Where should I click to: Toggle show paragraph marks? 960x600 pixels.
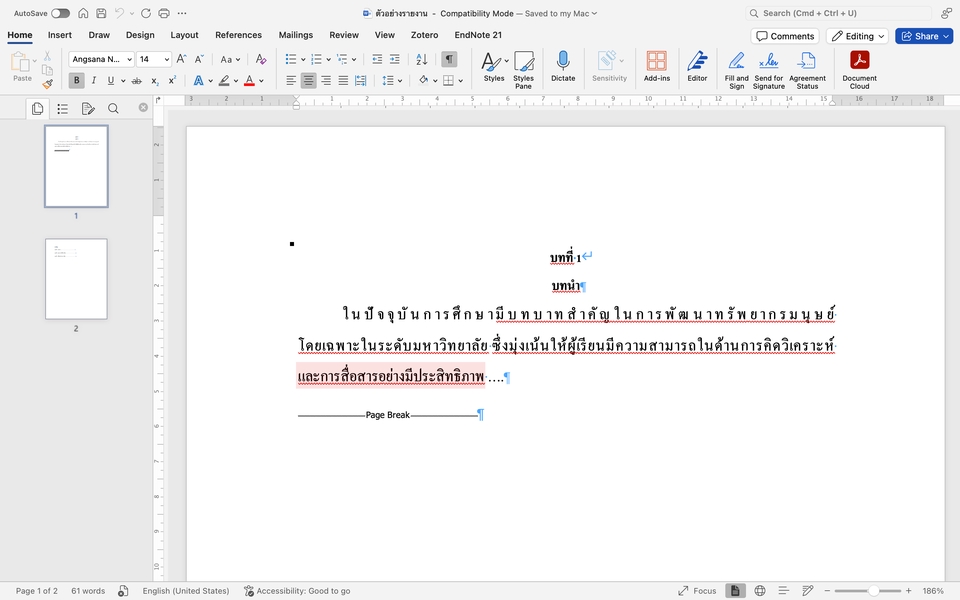click(449, 59)
